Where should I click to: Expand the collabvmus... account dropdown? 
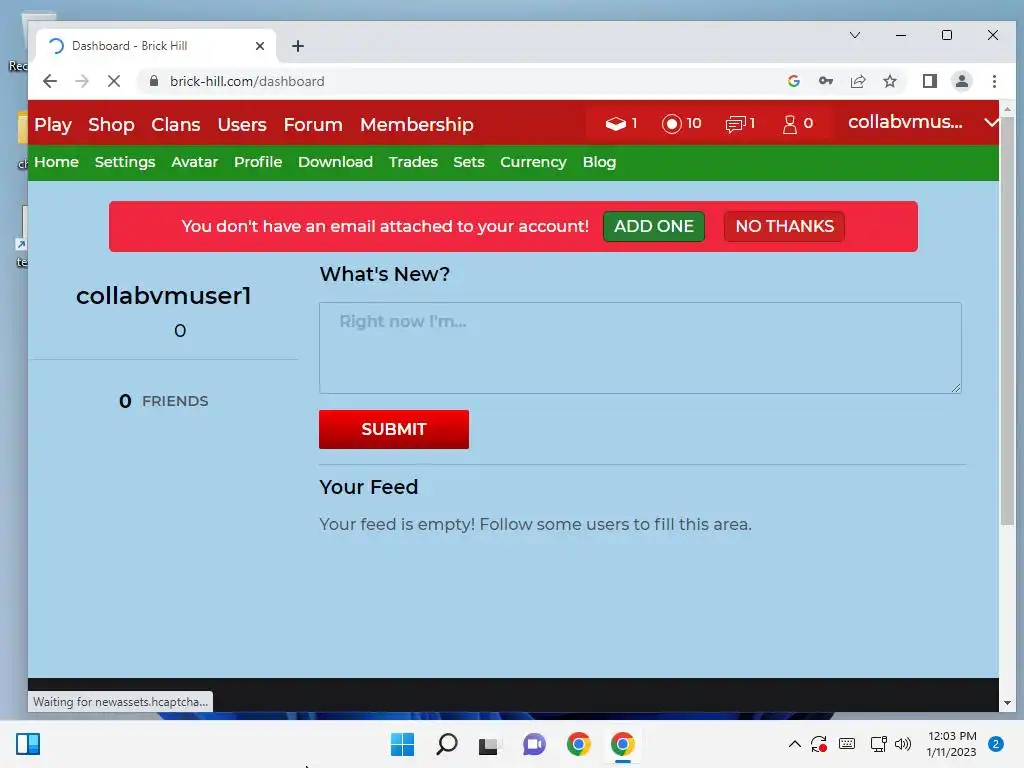(990, 123)
